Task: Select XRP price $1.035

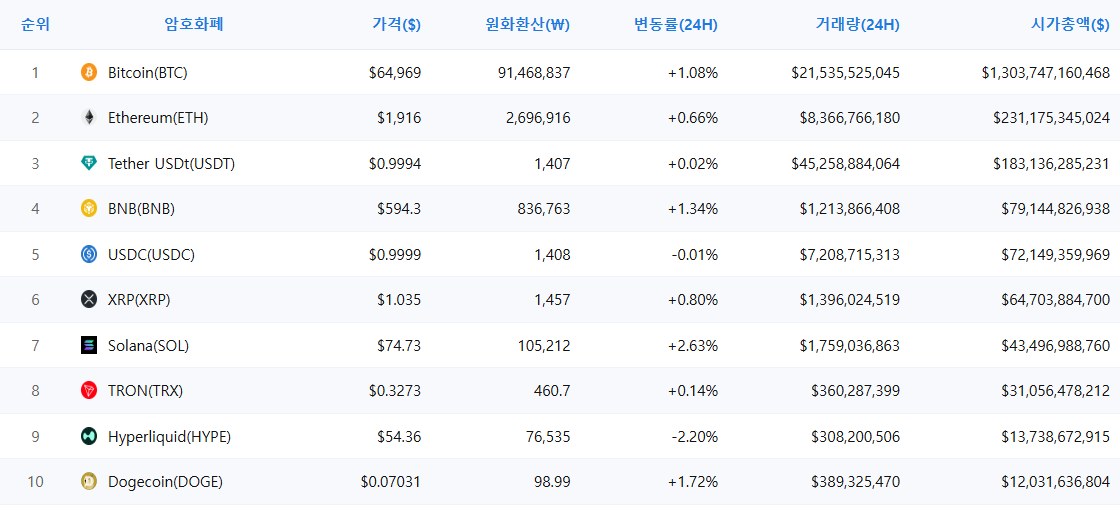Action: 399,300
